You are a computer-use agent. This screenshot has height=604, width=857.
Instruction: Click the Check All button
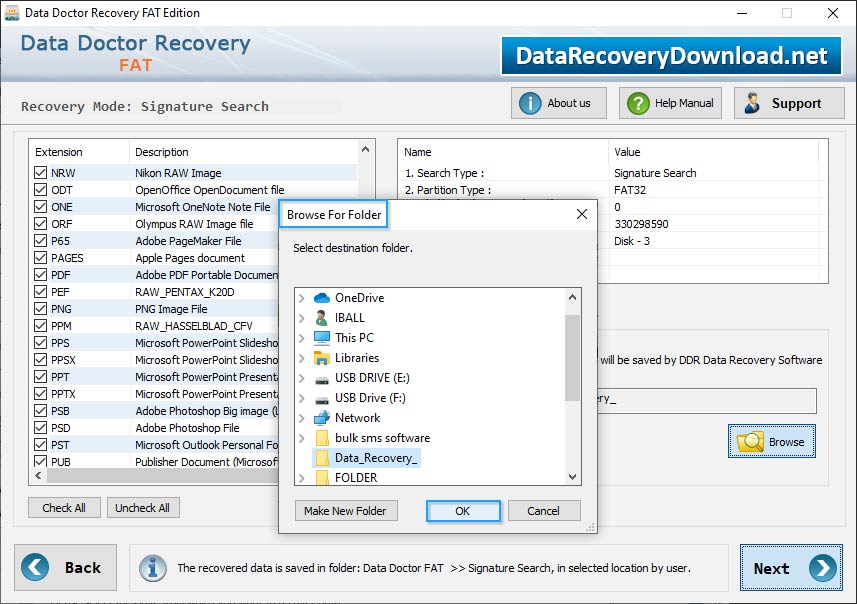64,508
